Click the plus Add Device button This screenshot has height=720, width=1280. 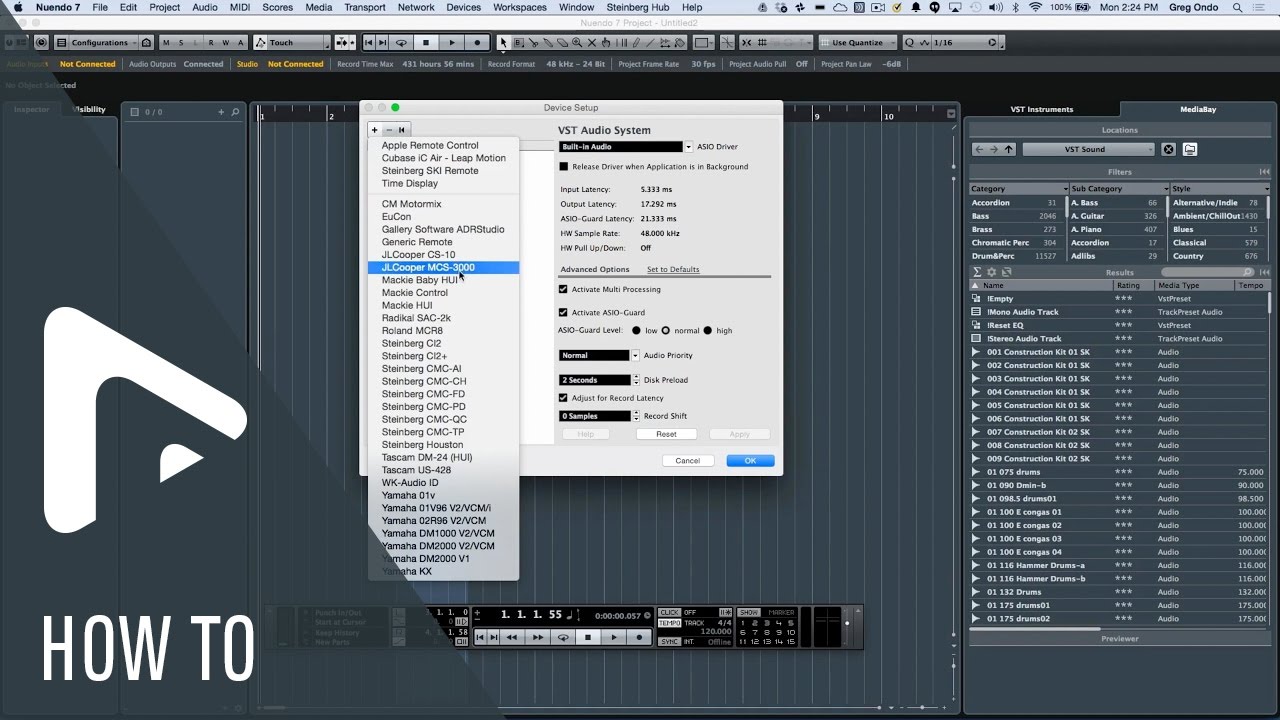coord(374,130)
